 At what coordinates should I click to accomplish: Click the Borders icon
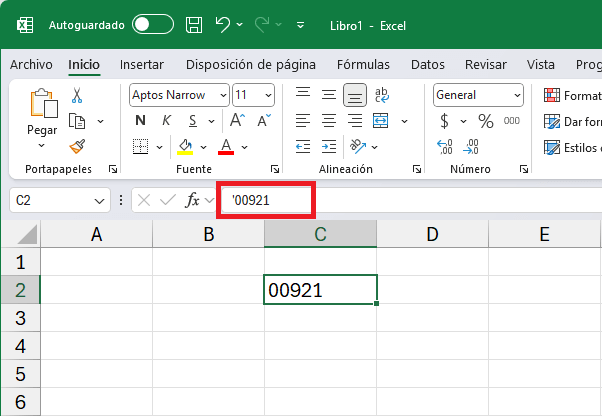click(141, 146)
